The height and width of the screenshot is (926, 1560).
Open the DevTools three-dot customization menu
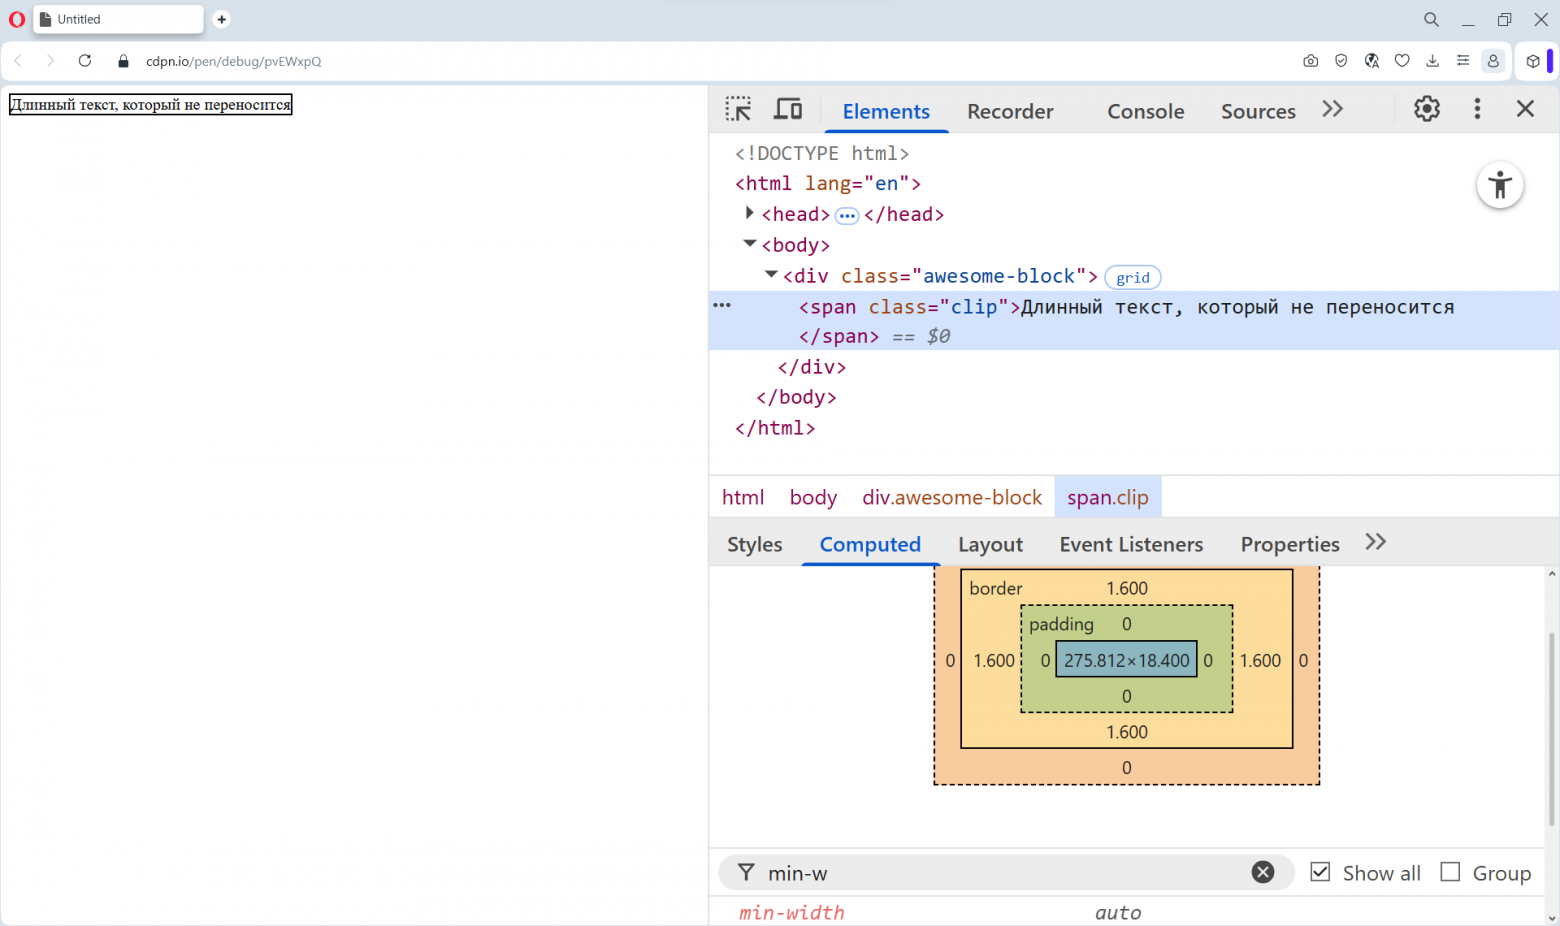(1477, 109)
